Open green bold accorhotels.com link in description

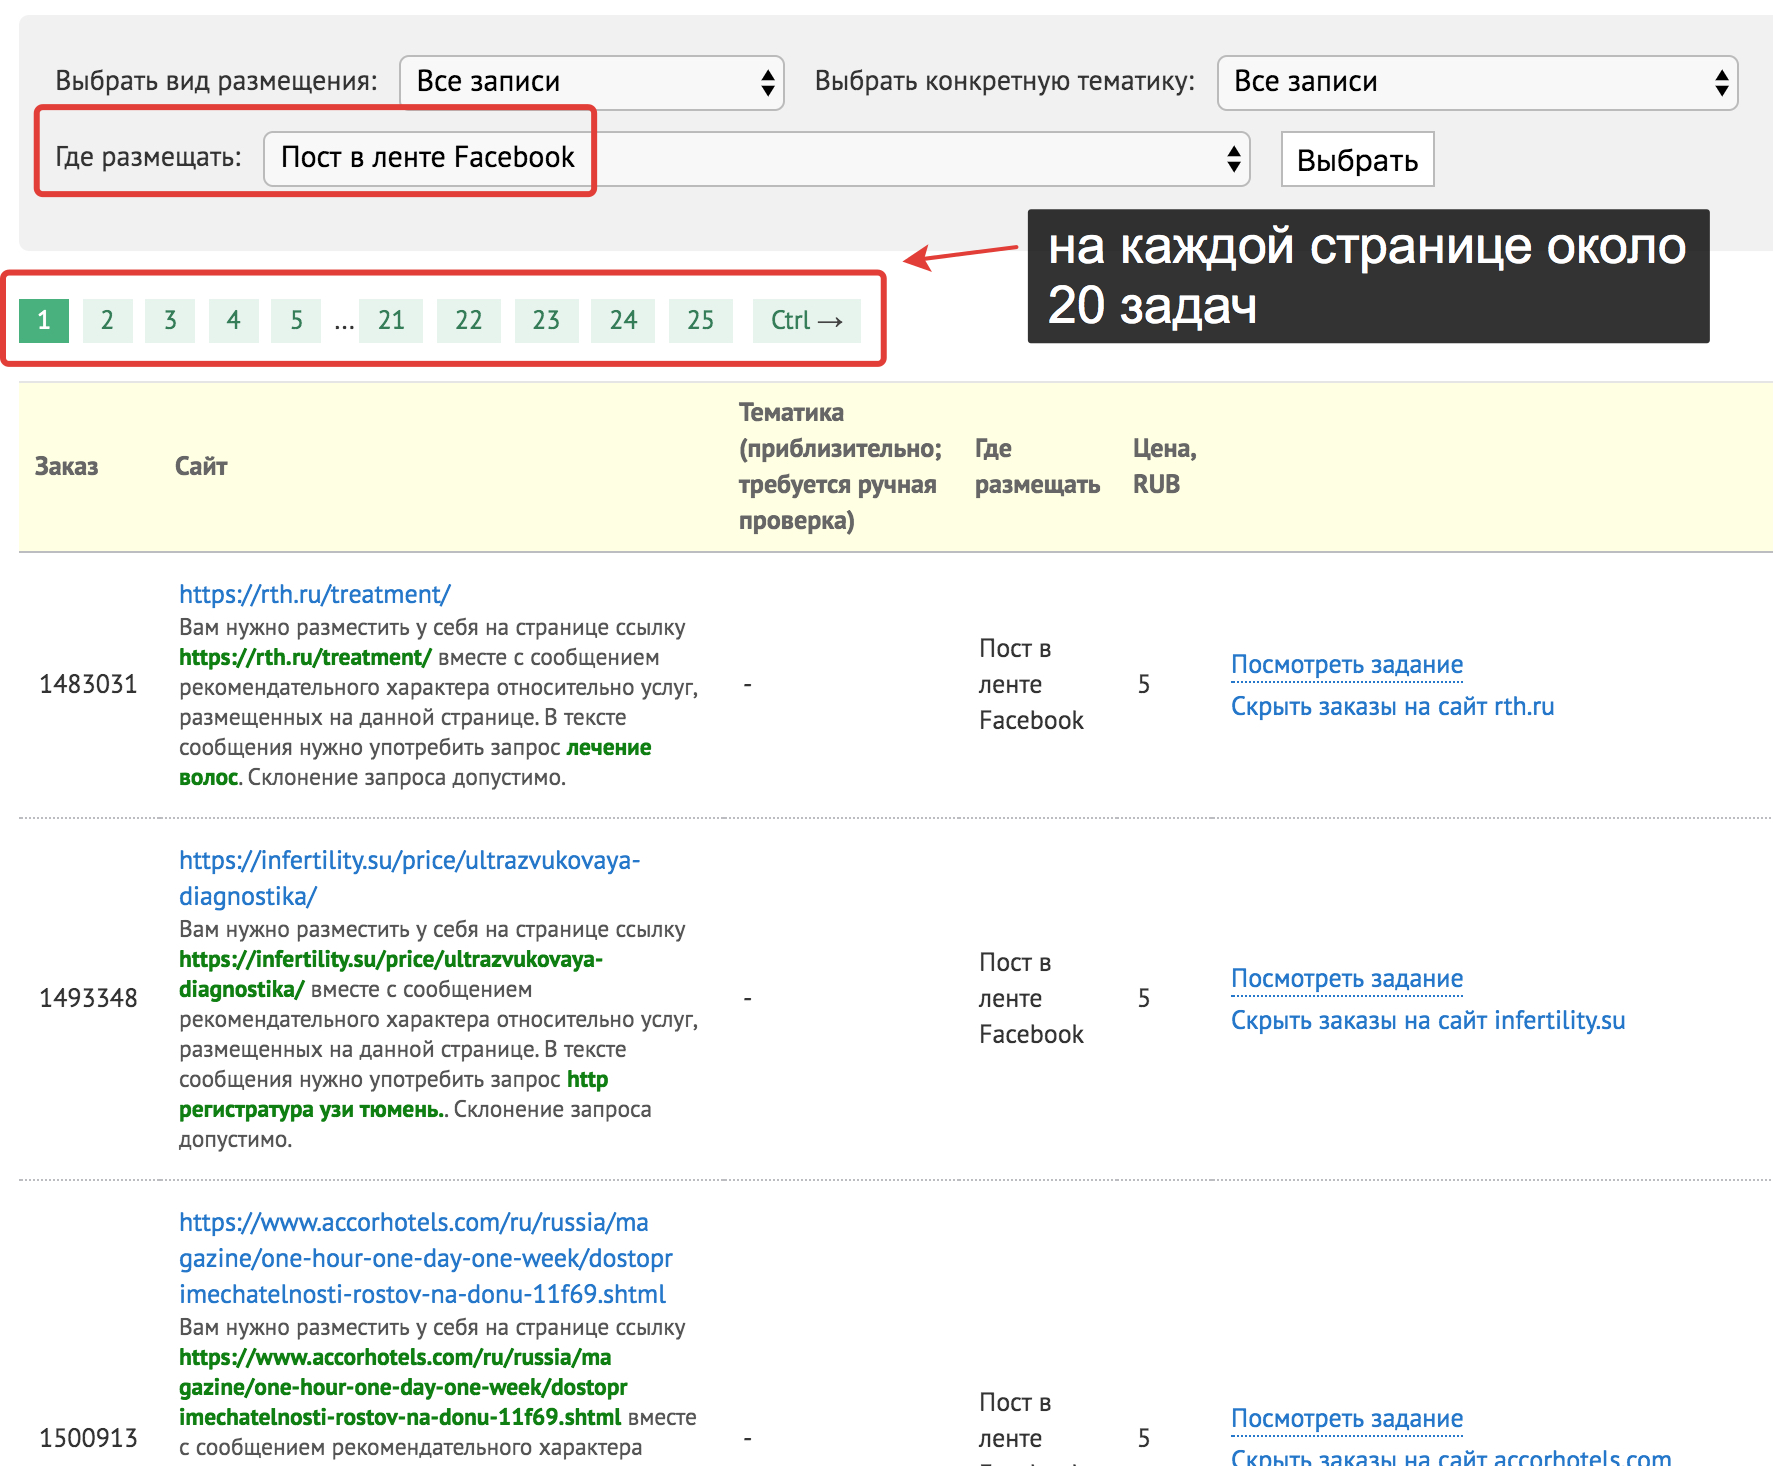(x=403, y=1387)
